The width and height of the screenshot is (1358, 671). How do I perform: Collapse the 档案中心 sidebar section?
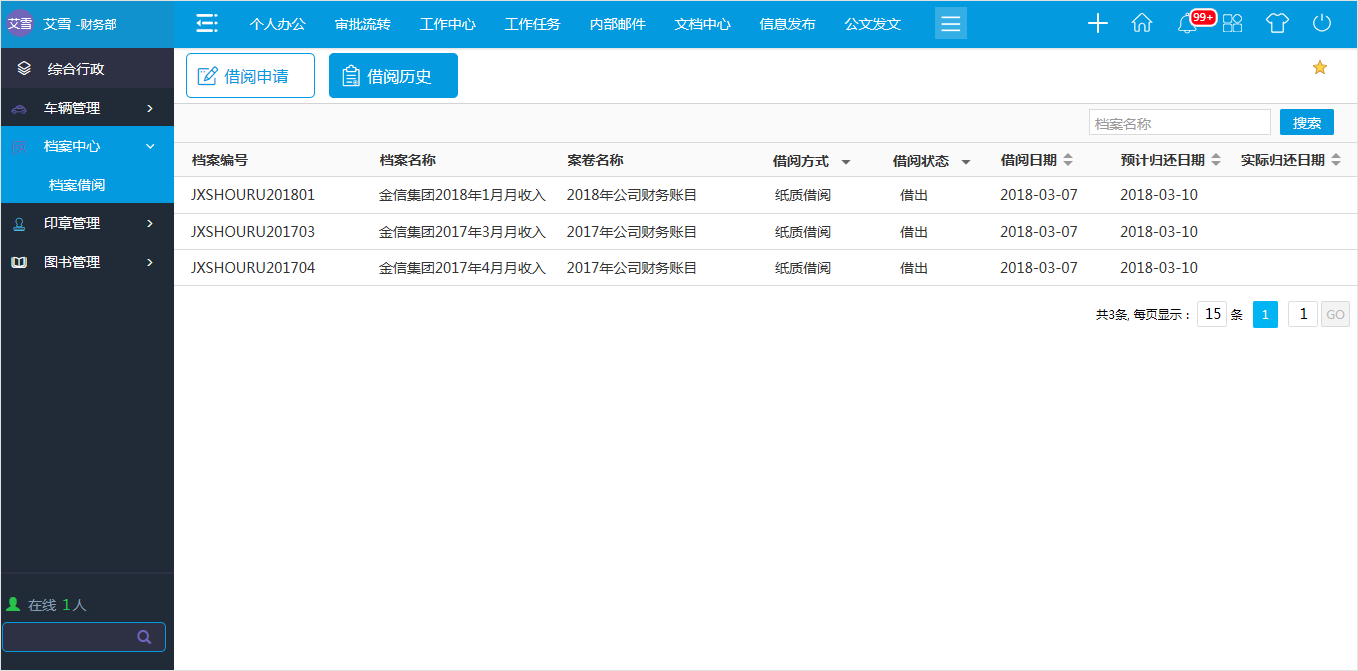pyautogui.click(x=87, y=145)
